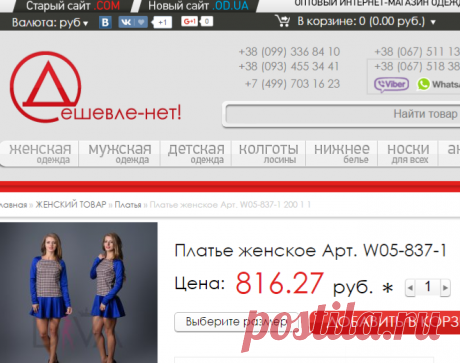Screen dimensions: 460x363
Task: Click the red G+1 Google share icon
Action: coord(190,21)
